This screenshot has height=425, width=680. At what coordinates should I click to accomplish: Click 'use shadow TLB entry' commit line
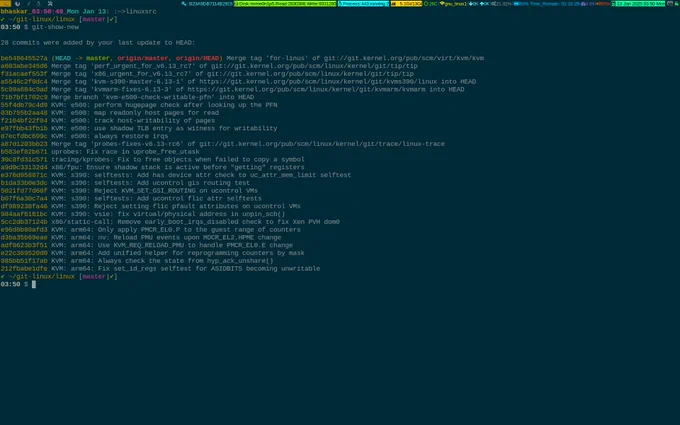pyautogui.click(x=139, y=128)
